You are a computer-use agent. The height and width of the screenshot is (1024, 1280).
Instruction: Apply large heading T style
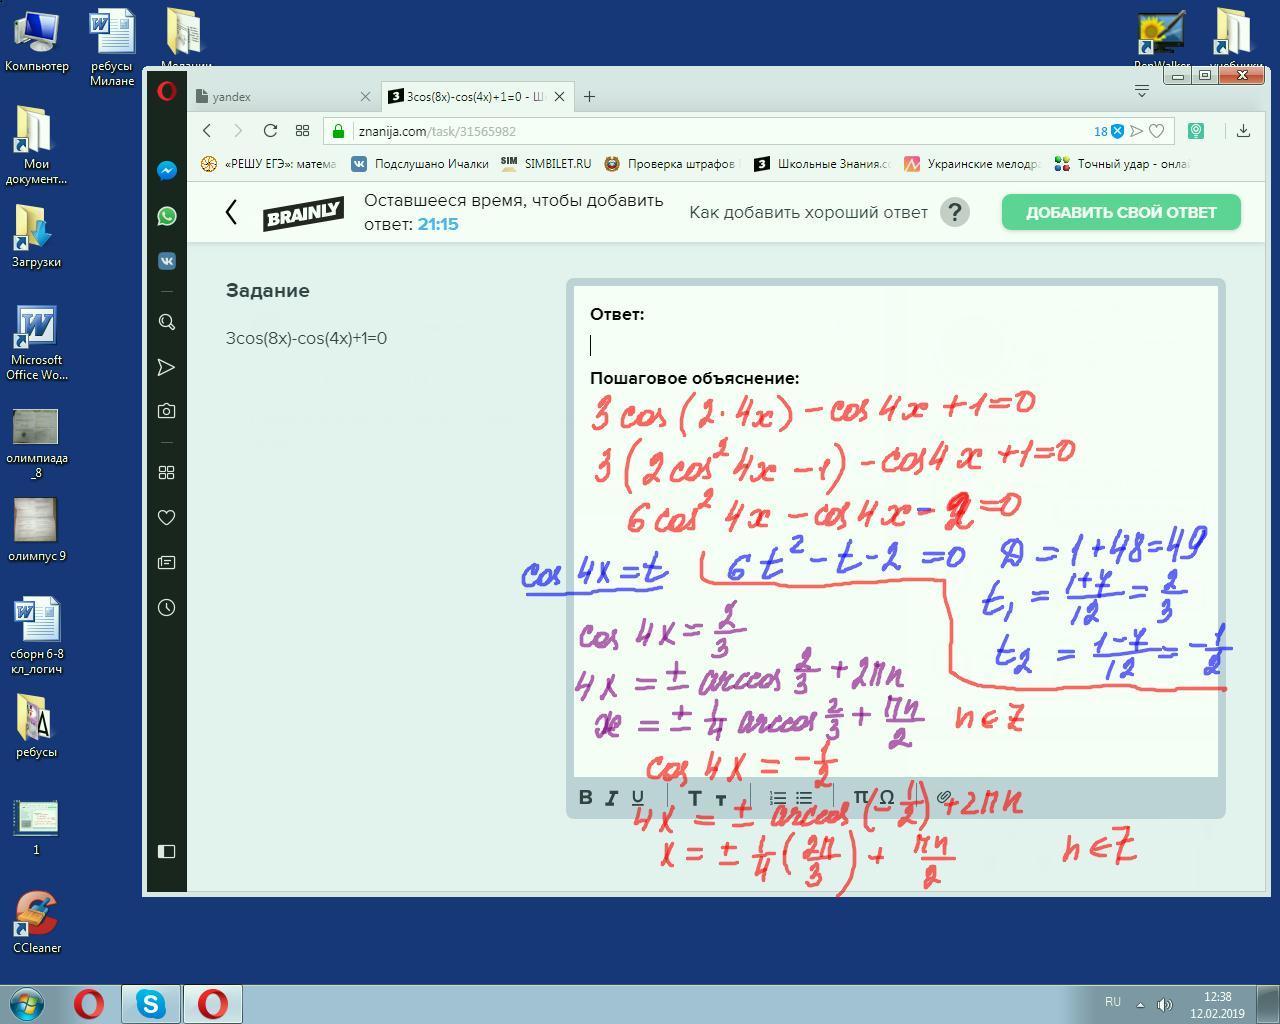[x=694, y=797]
